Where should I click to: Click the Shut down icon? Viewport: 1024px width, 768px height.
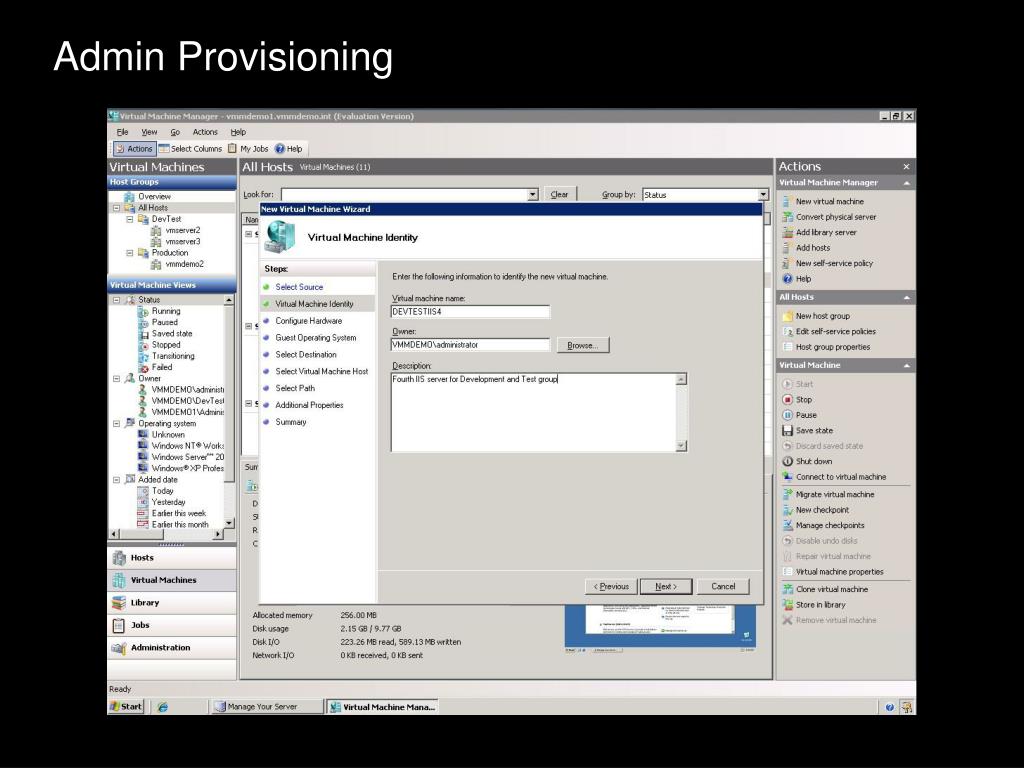pyautogui.click(x=788, y=461)
